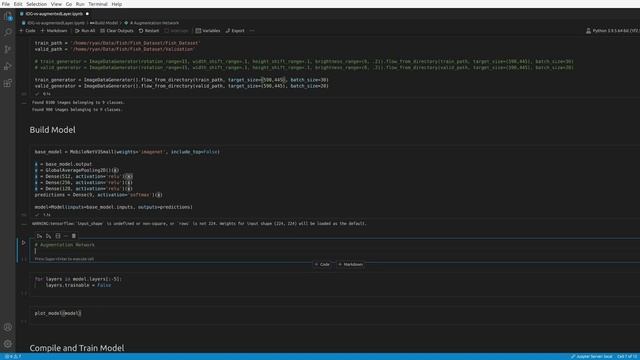Open the Source Control view
The image size is (640, 360).
[8, 49]
